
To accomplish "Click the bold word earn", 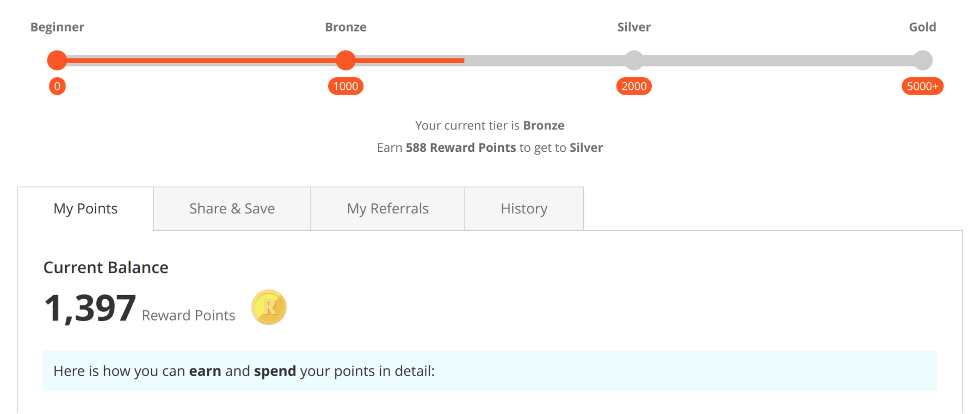I will 205,372.
